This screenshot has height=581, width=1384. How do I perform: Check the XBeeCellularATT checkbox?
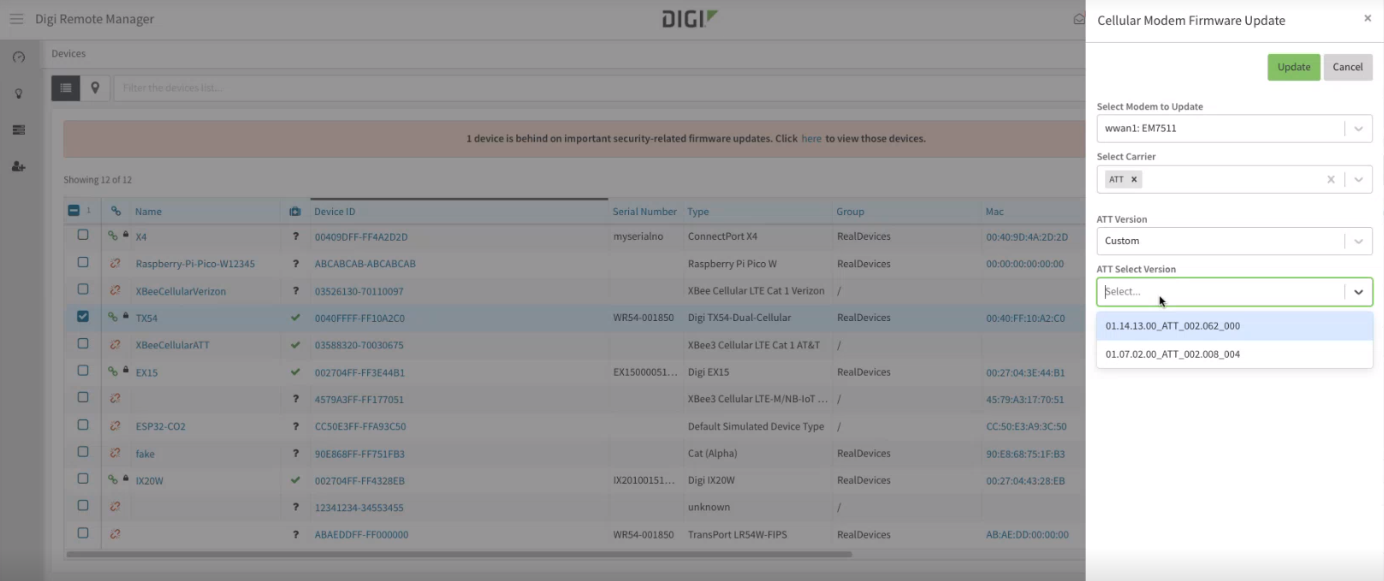pos(83,343)
